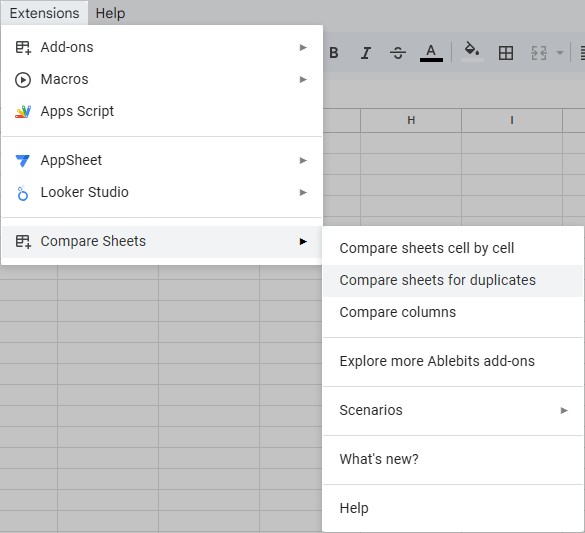585x533 pixels.
Task: Click the AppSheet logo icon
Action: 22,161
